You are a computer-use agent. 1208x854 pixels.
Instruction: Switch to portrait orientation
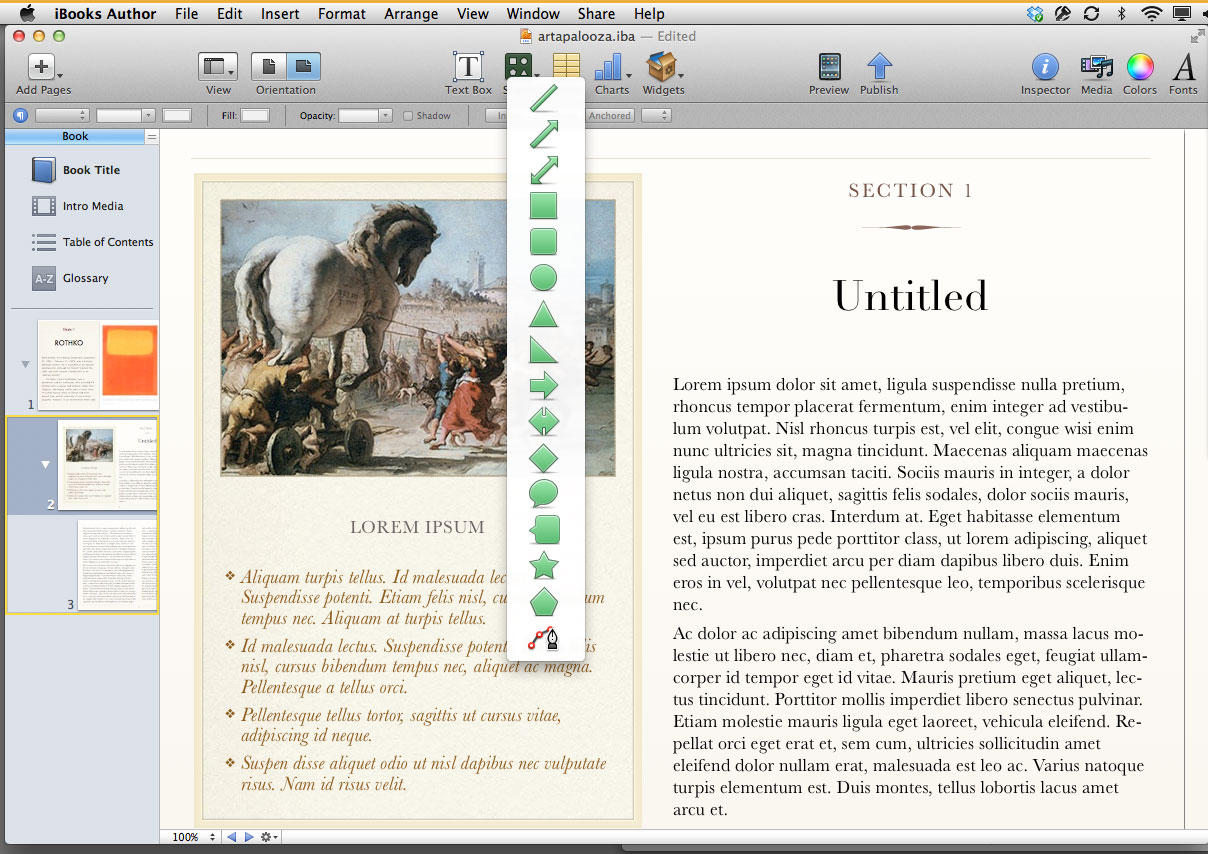click(x=268, y=67)
